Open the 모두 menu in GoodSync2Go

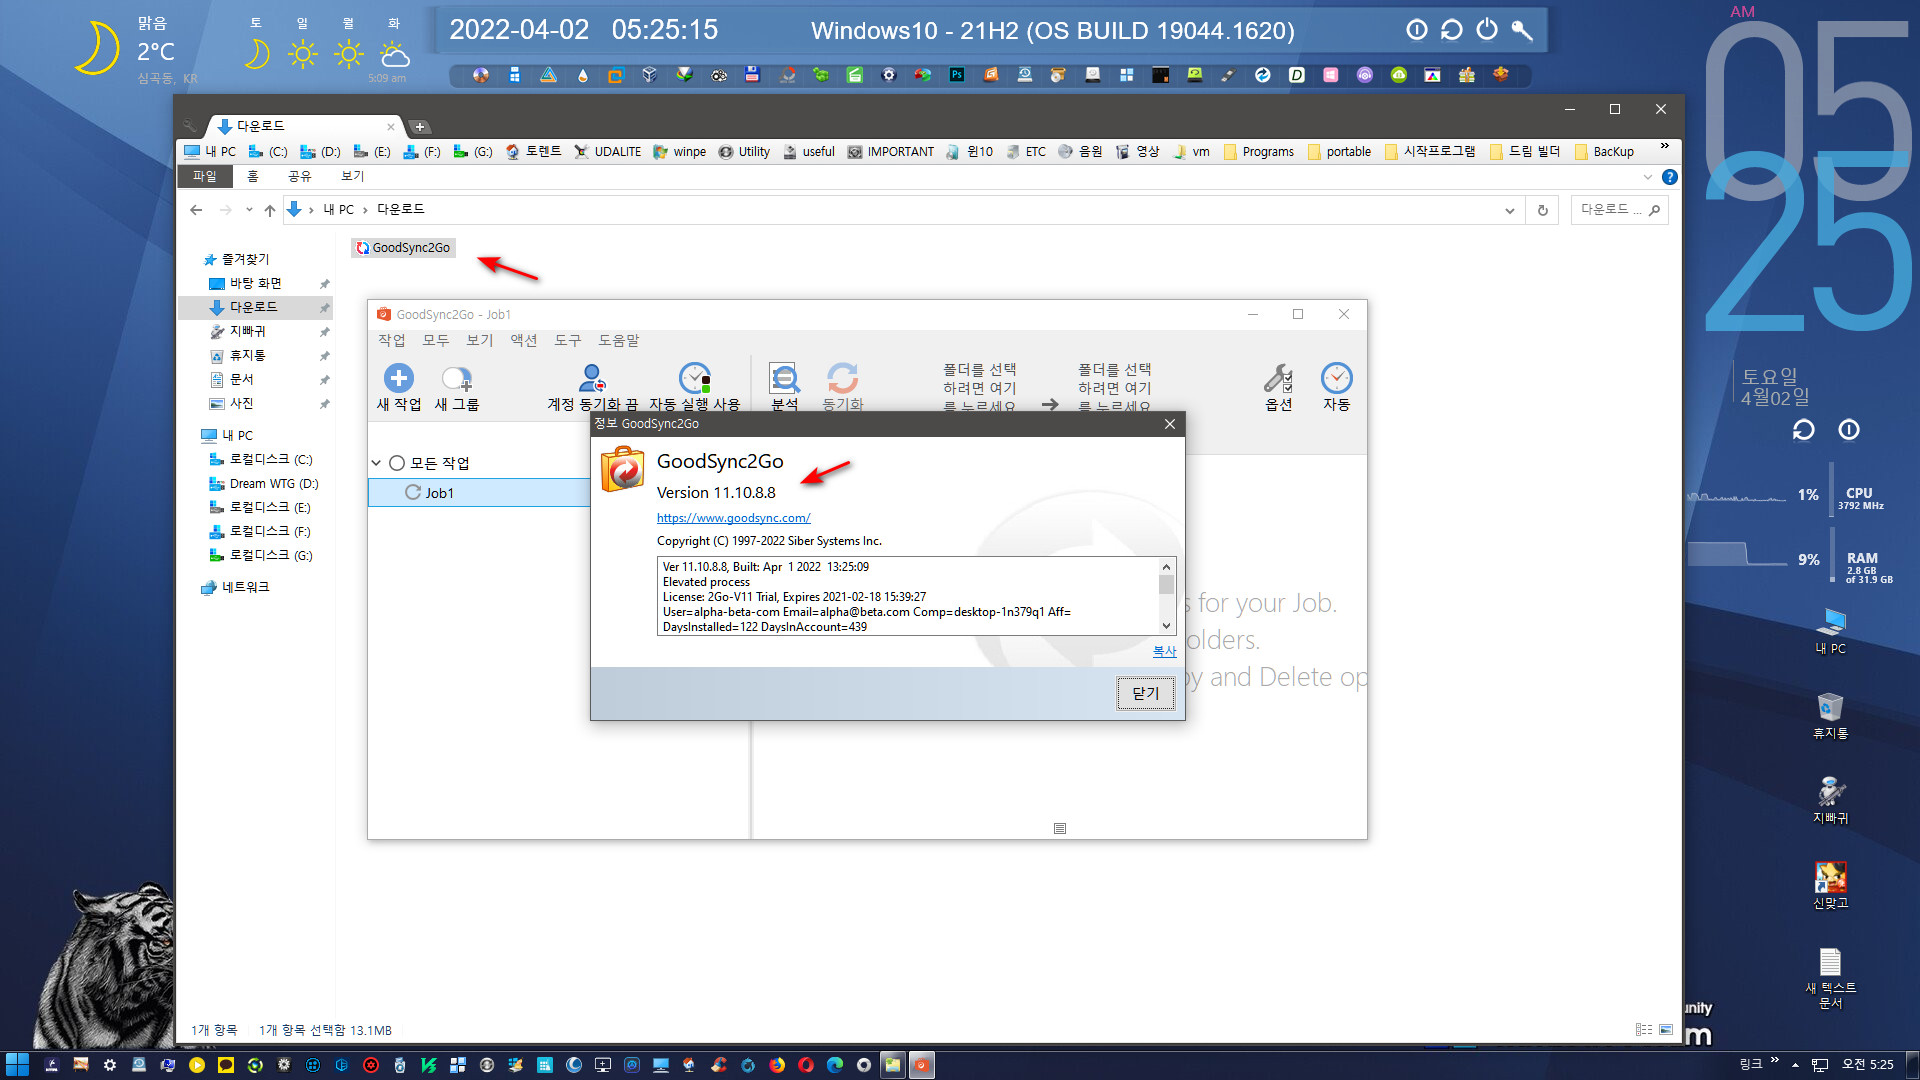[x=436, y=340]
